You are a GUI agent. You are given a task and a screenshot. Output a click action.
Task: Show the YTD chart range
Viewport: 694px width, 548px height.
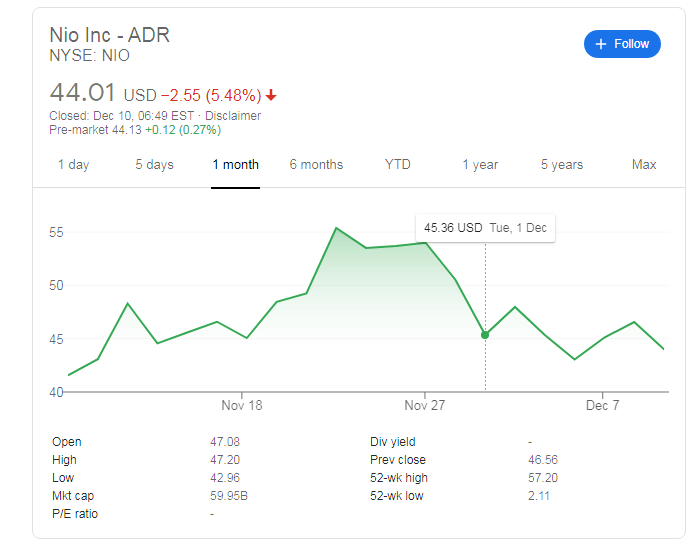397,165
